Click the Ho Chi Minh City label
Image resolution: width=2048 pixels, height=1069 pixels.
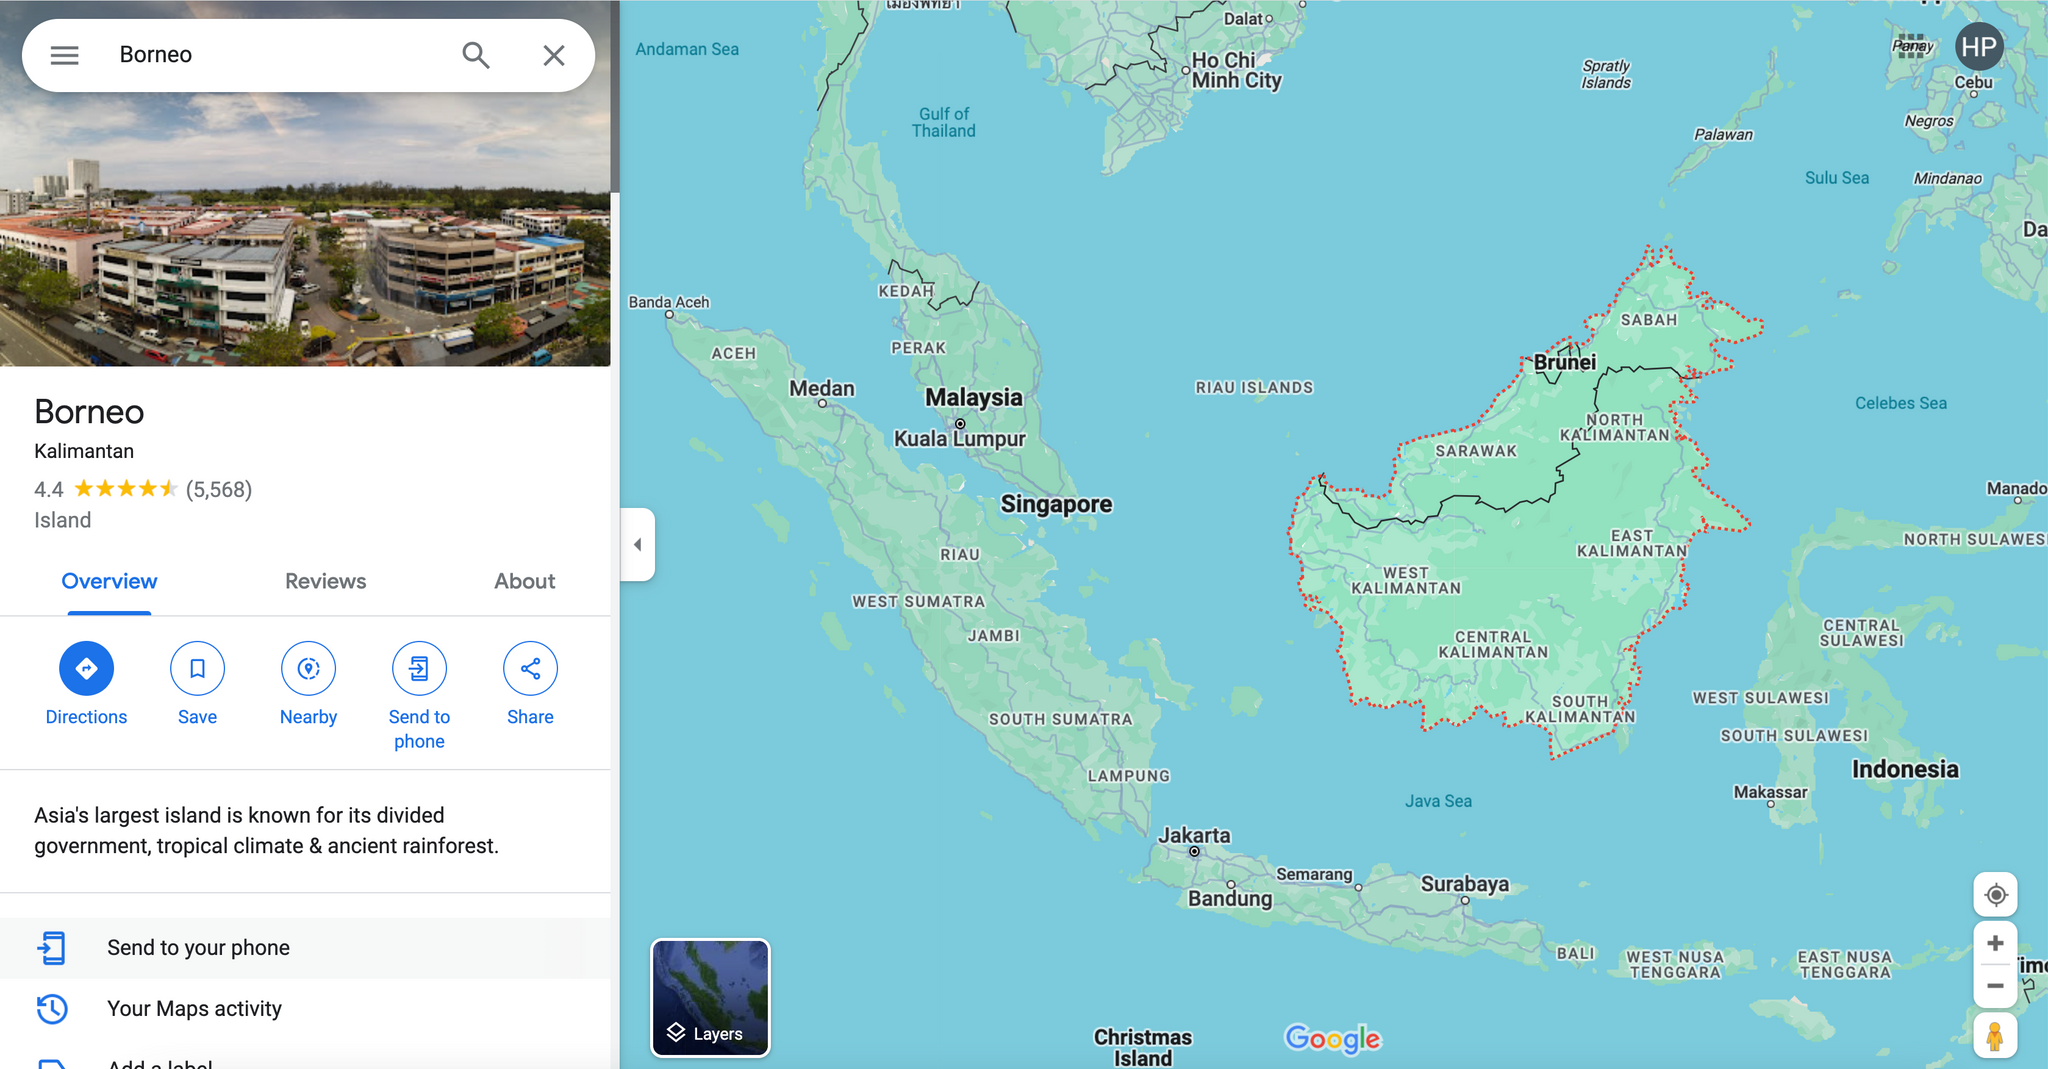click(x=1236, y=70)
